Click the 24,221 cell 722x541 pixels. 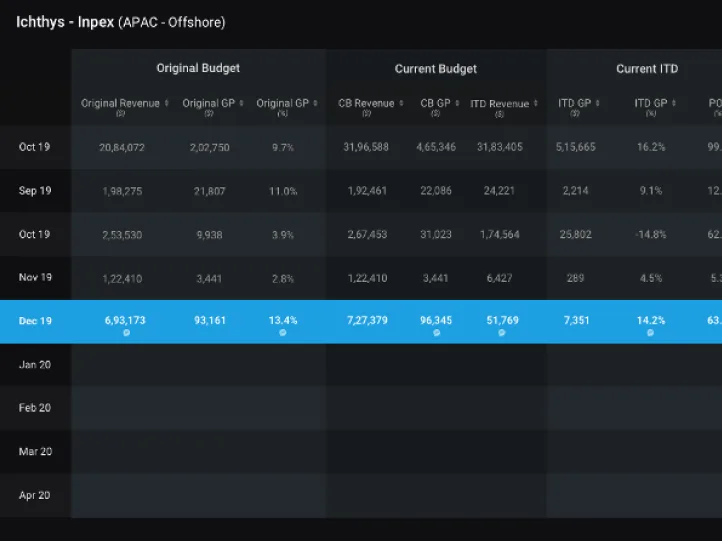(x=499, y=191)
